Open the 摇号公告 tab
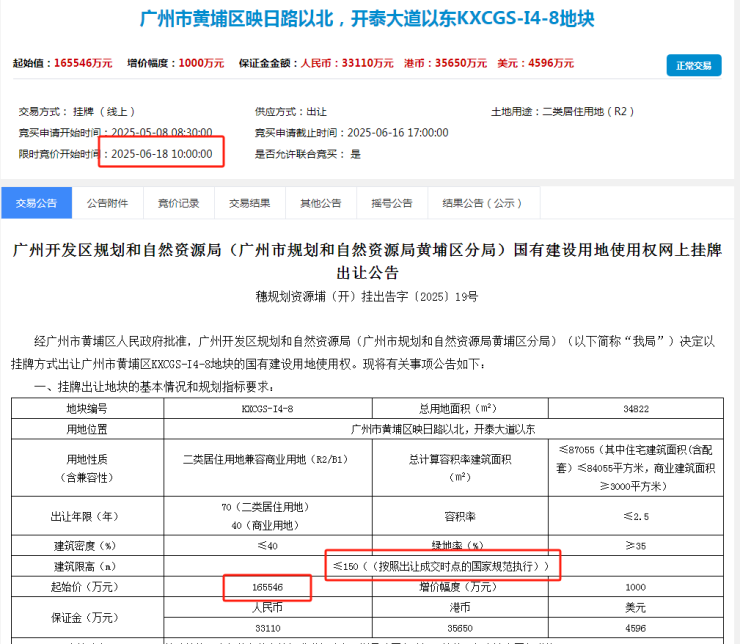740x644 pixels. [392, 203]
